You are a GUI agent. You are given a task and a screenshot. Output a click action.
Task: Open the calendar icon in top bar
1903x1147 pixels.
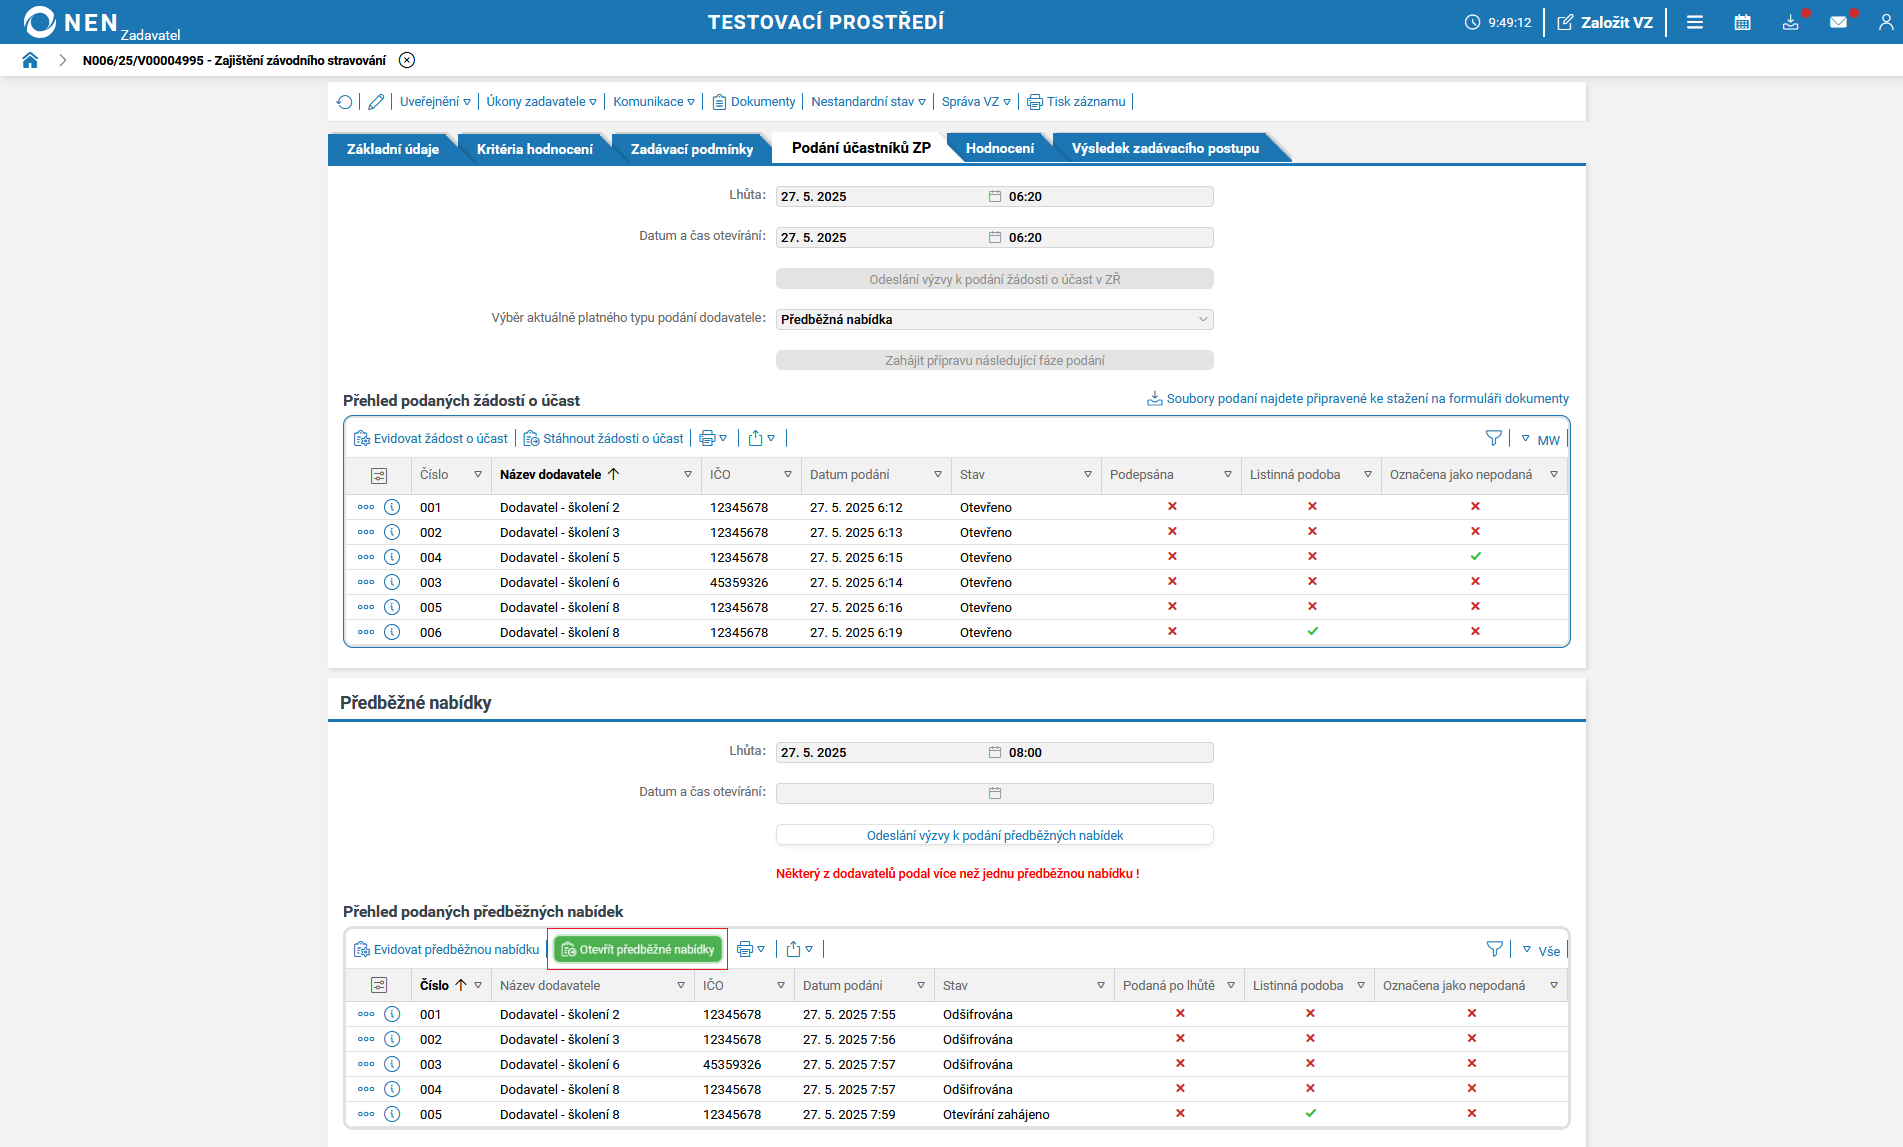pos(1742,22)
